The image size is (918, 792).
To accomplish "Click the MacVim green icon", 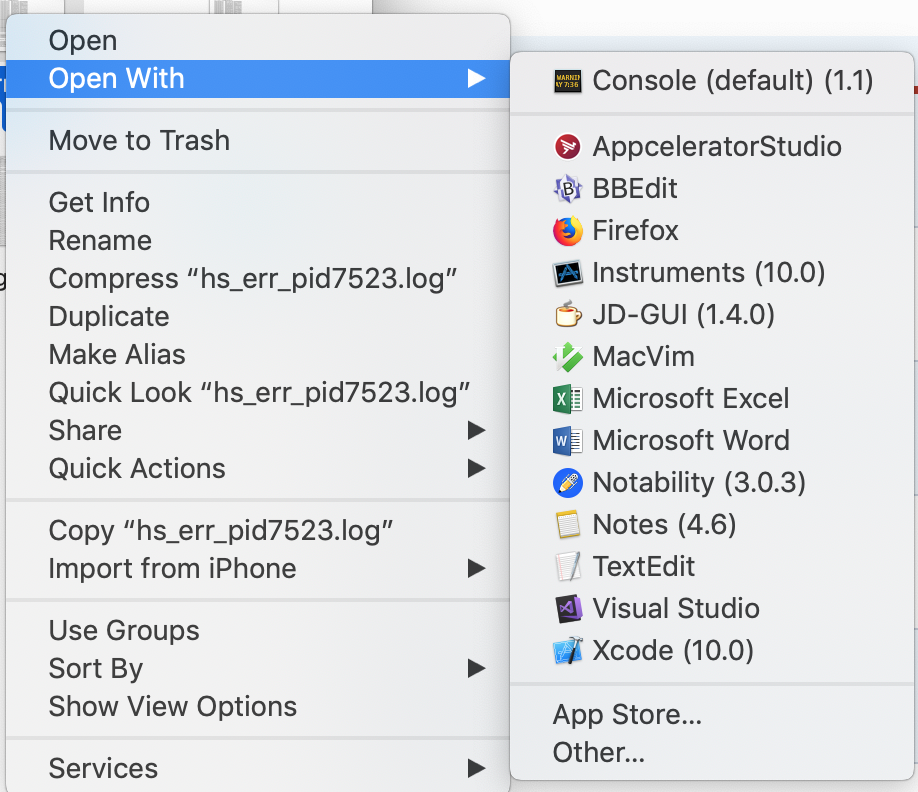I will tap(567, 357).
